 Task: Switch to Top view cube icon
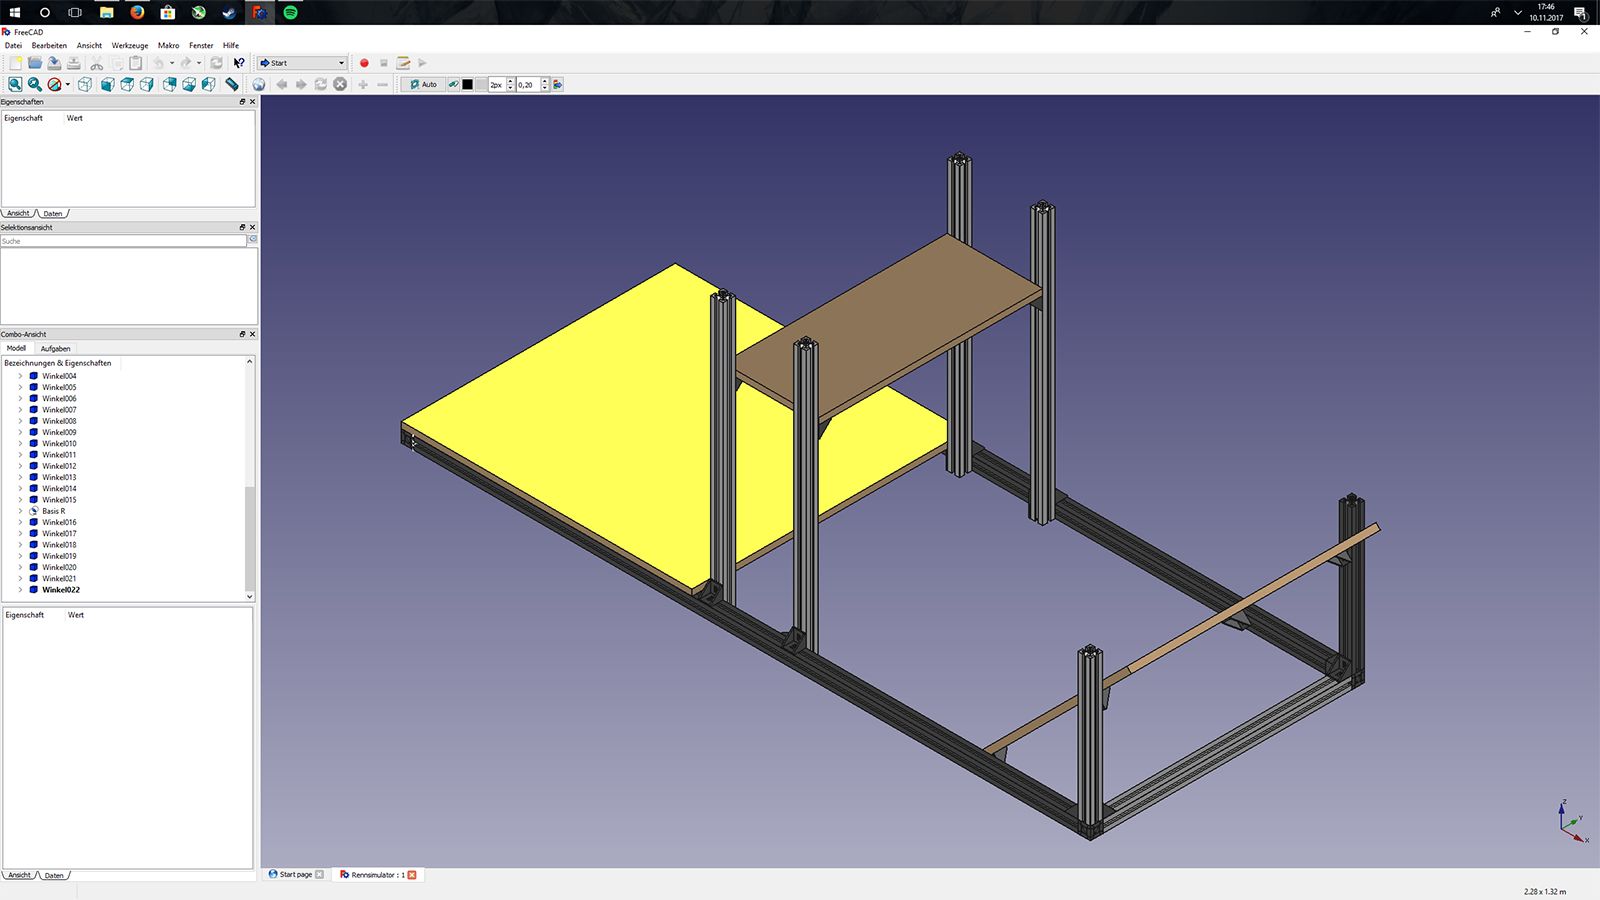click(127, 85)
